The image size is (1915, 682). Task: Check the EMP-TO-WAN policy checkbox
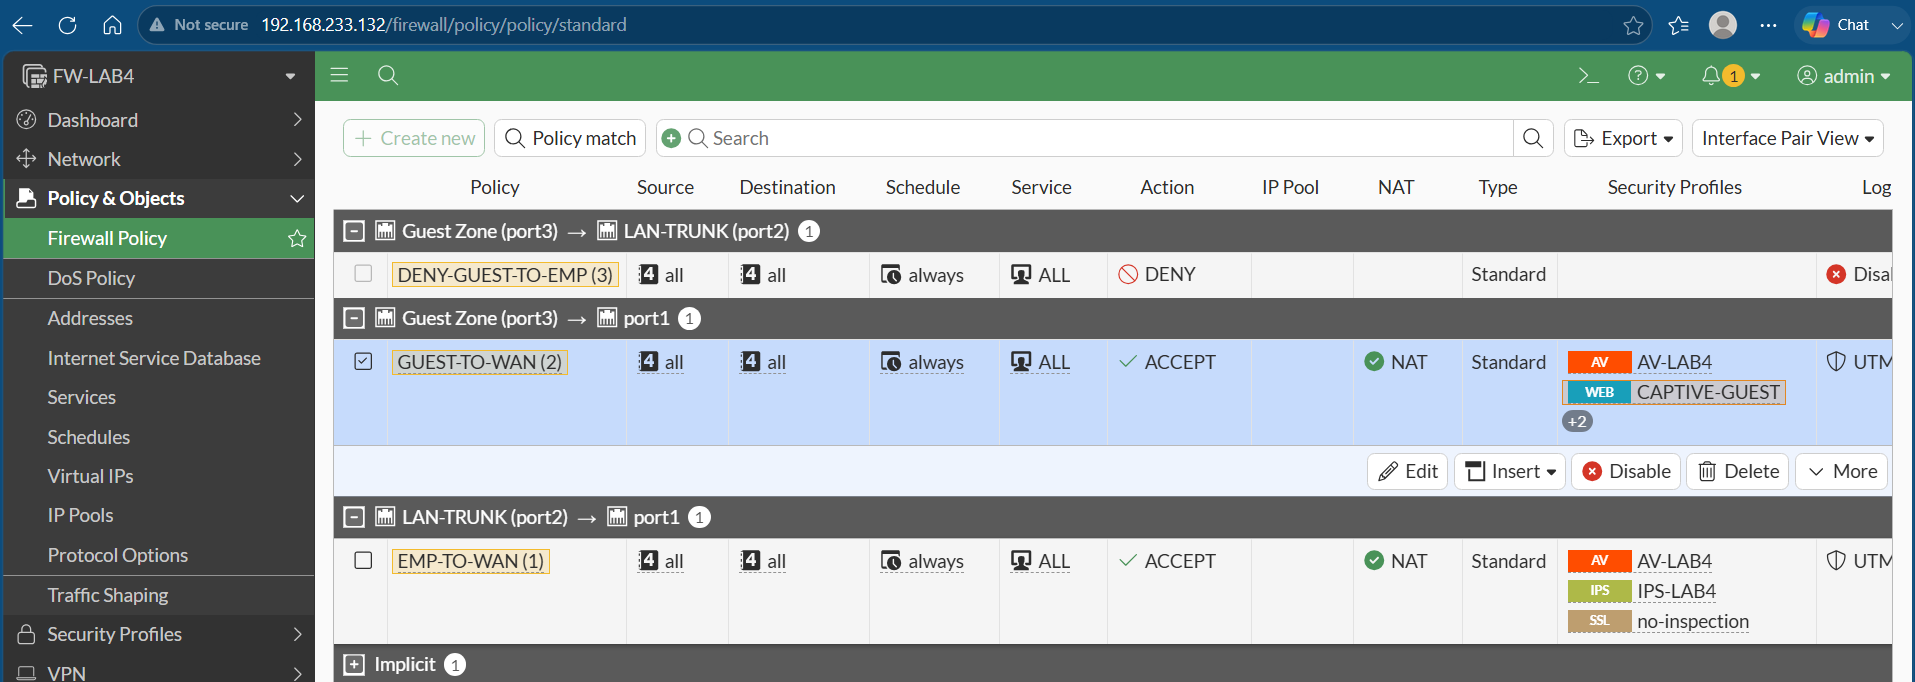(363, 560)
